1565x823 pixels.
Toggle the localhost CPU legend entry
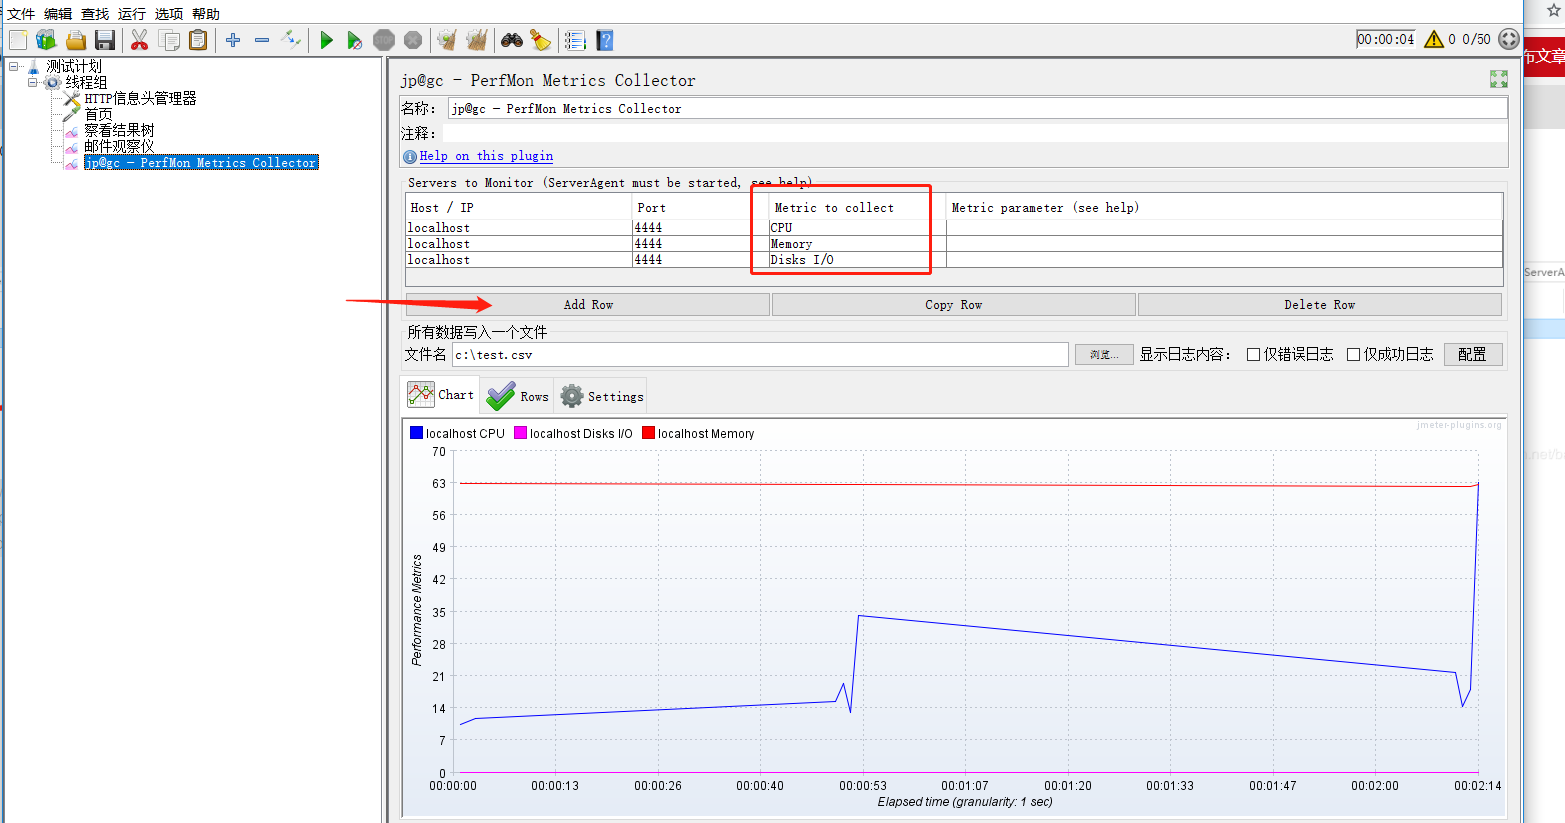click(456, 432)
